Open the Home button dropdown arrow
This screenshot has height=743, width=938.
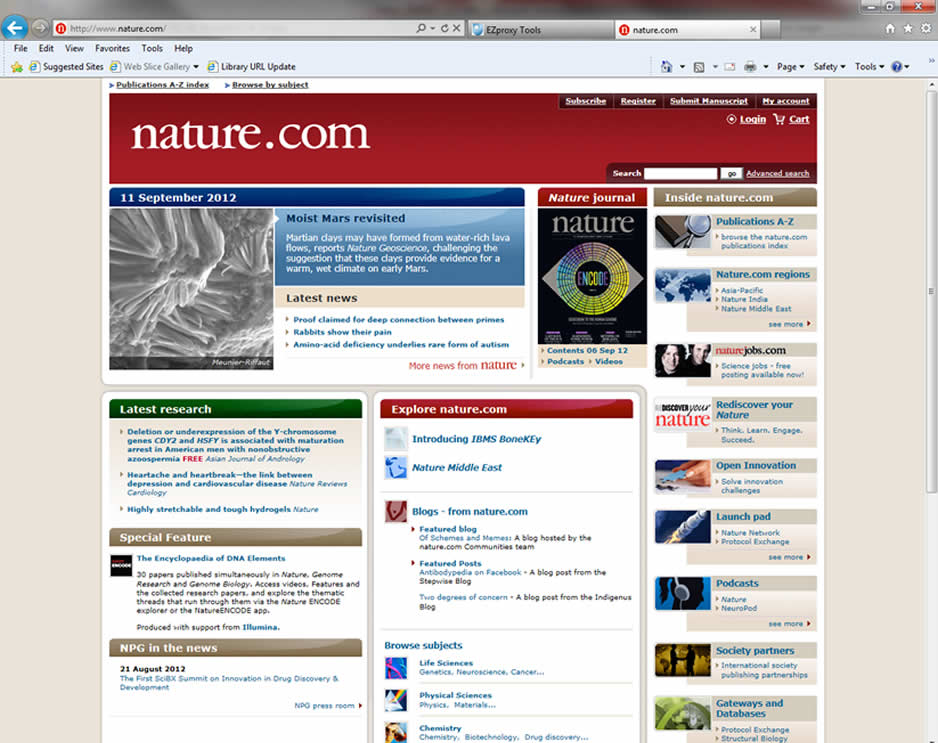(x=682, y=67)
